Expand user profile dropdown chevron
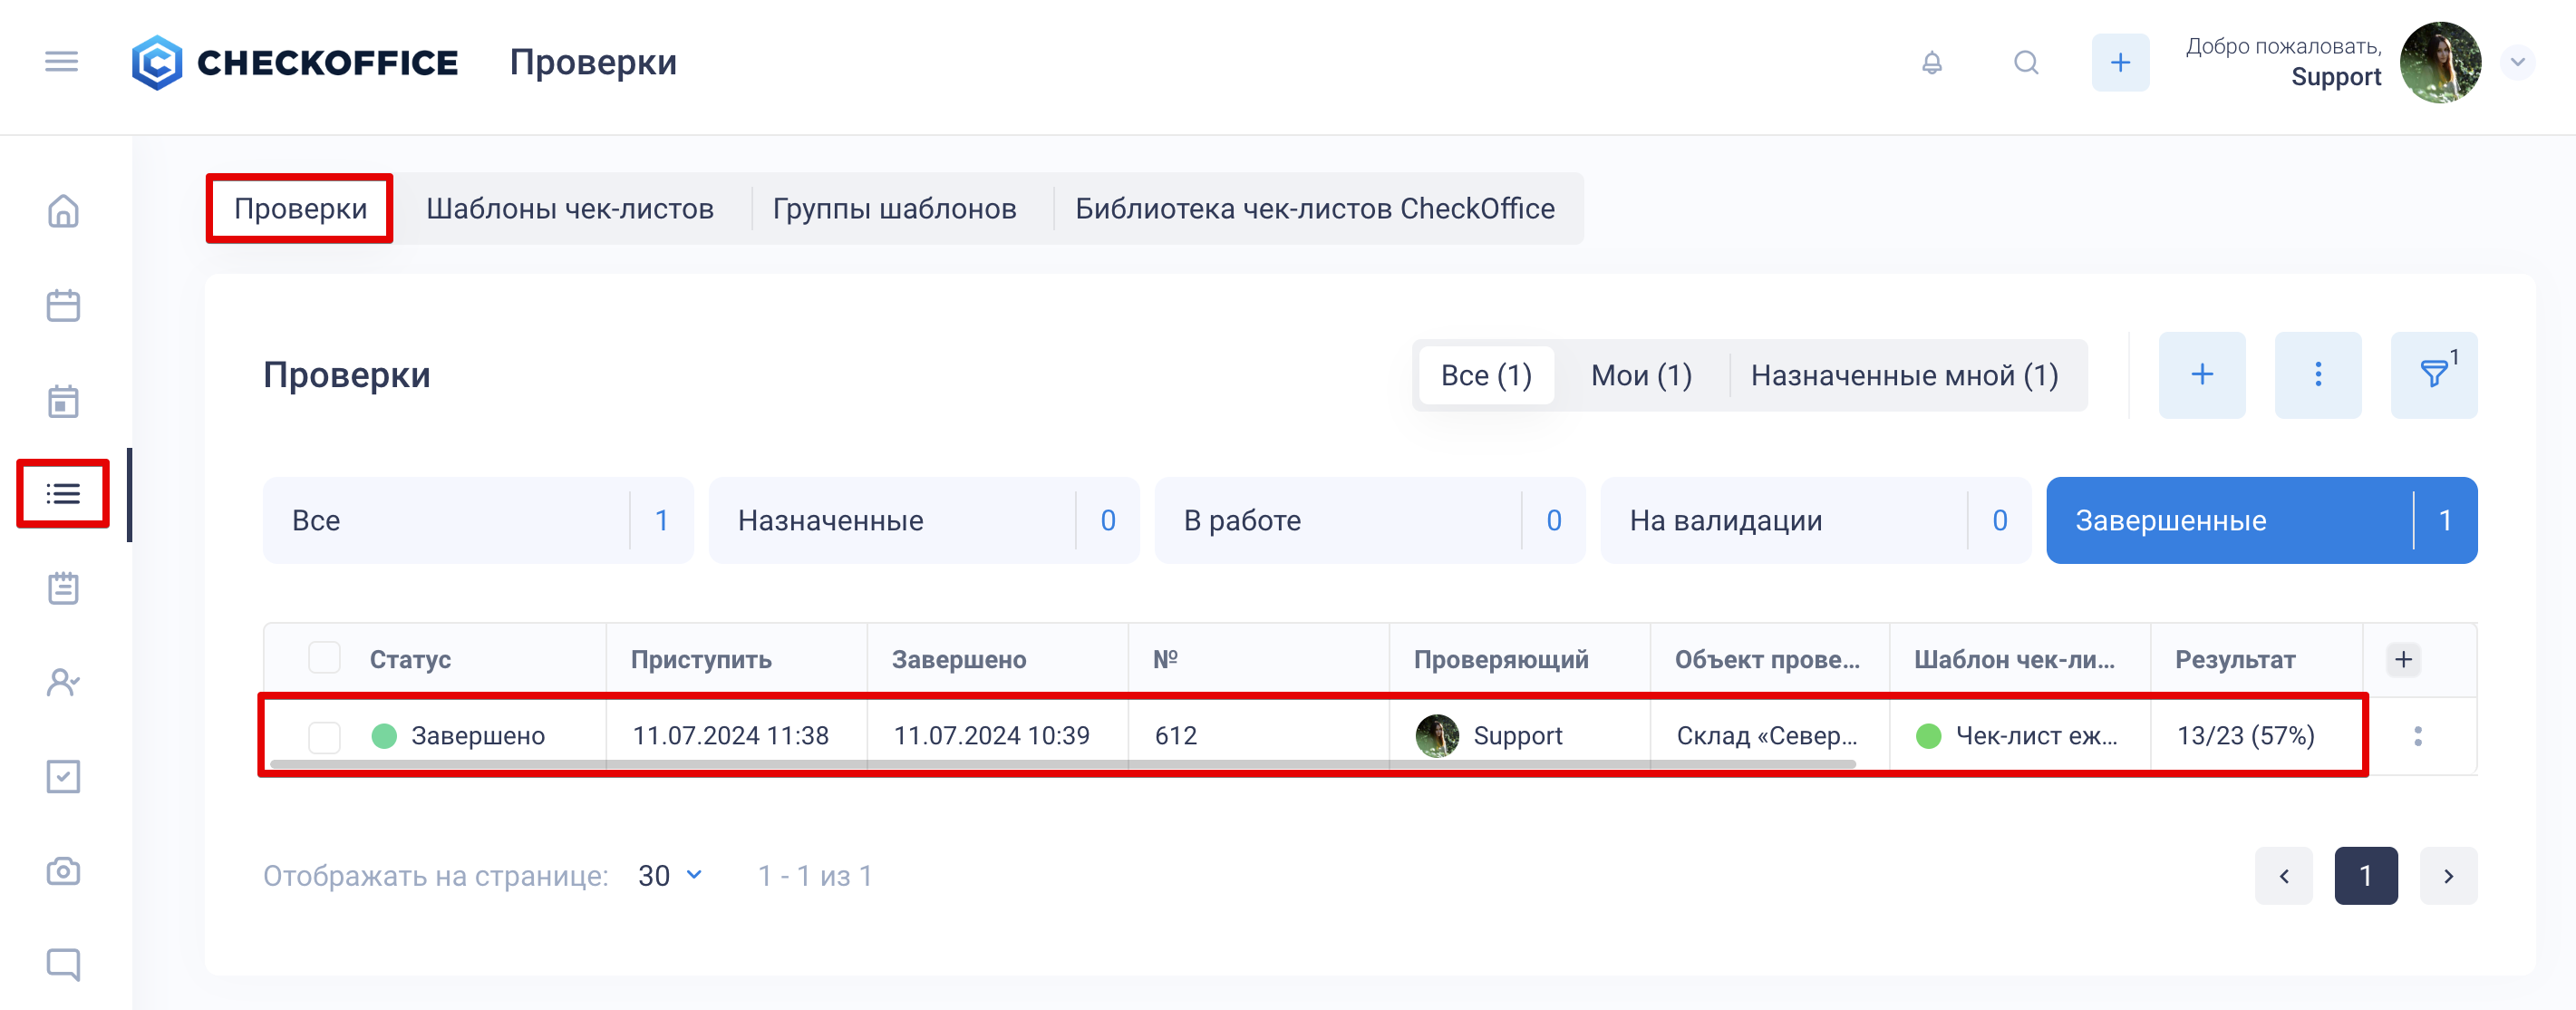The image size is (2576, 1010). [x=2517, y=62]
